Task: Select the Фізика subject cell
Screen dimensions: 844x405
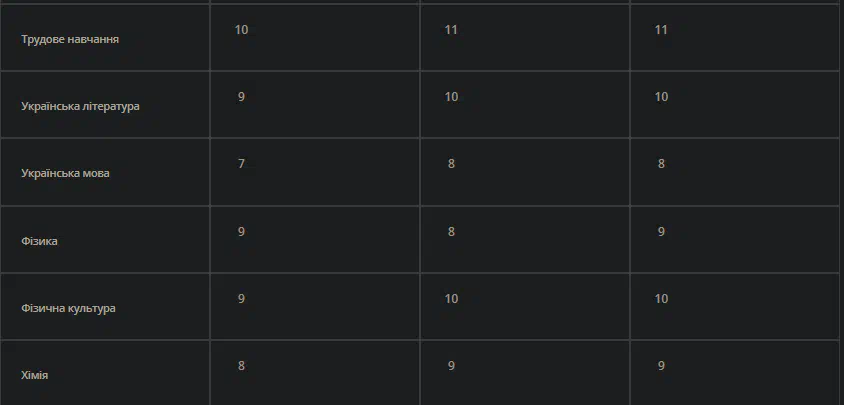Action: click(39, 241)
